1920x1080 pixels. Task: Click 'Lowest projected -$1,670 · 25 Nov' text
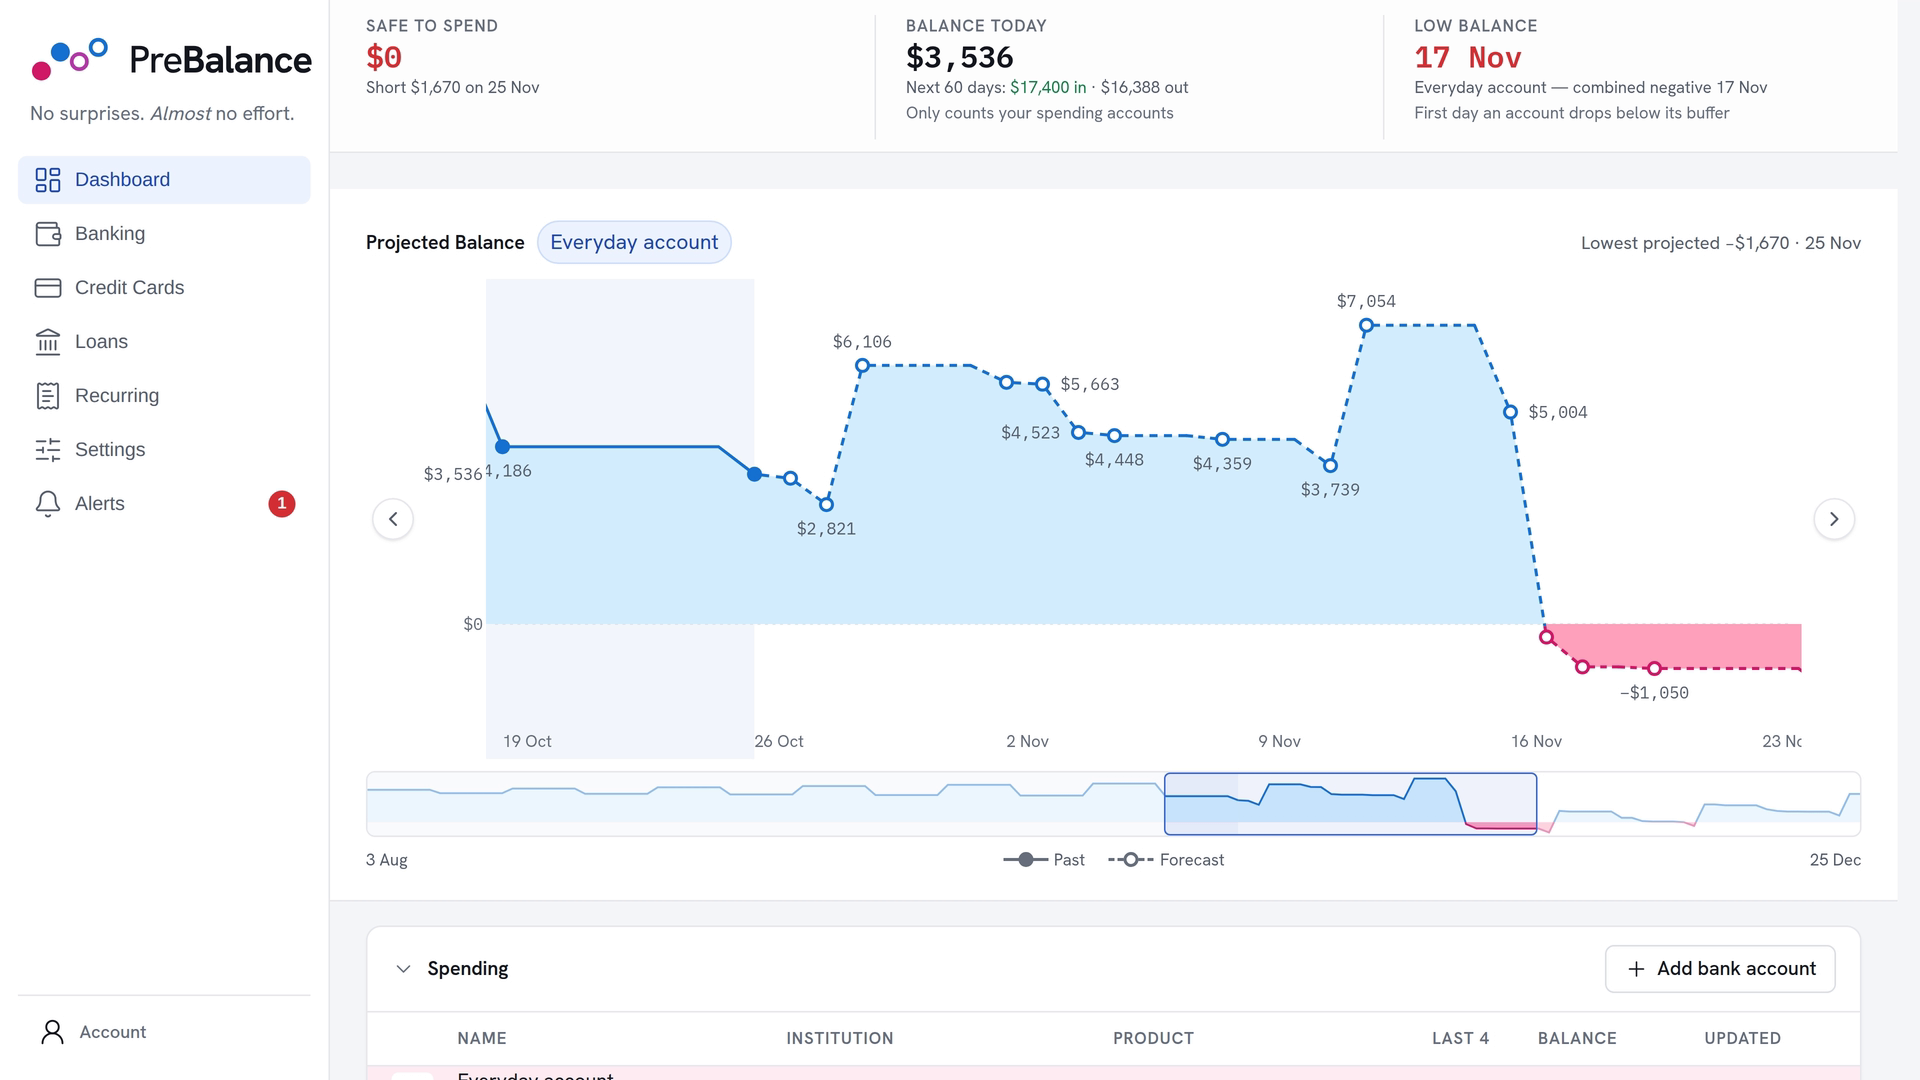click(x=1720, y=243)
